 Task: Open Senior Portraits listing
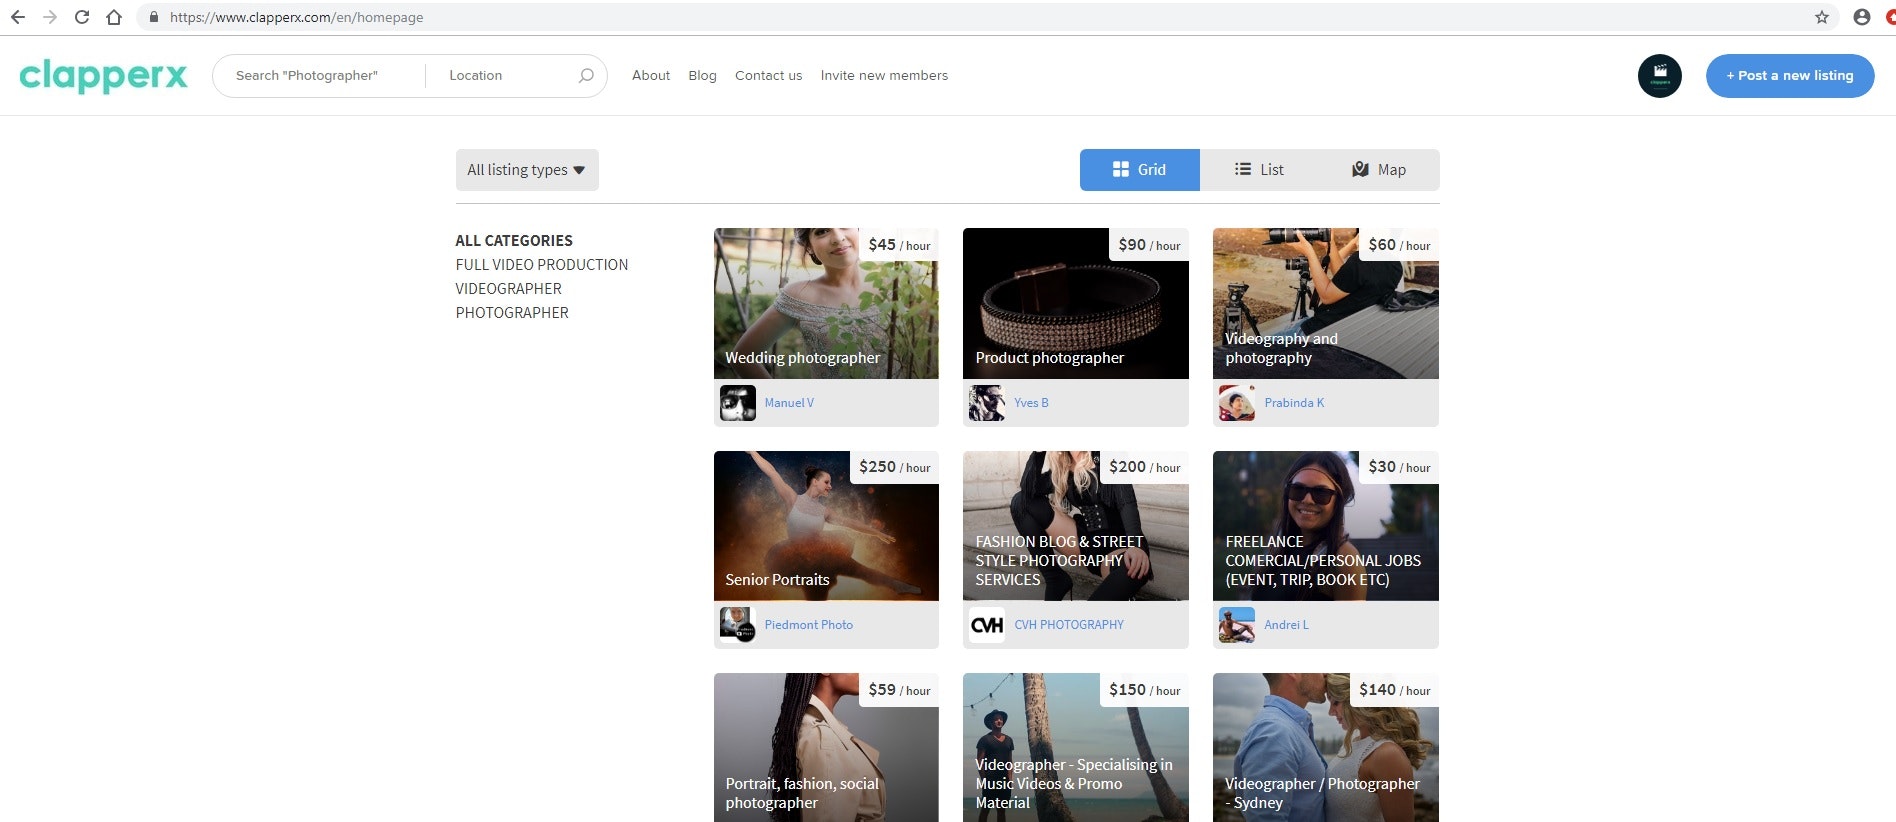(826, 526)
